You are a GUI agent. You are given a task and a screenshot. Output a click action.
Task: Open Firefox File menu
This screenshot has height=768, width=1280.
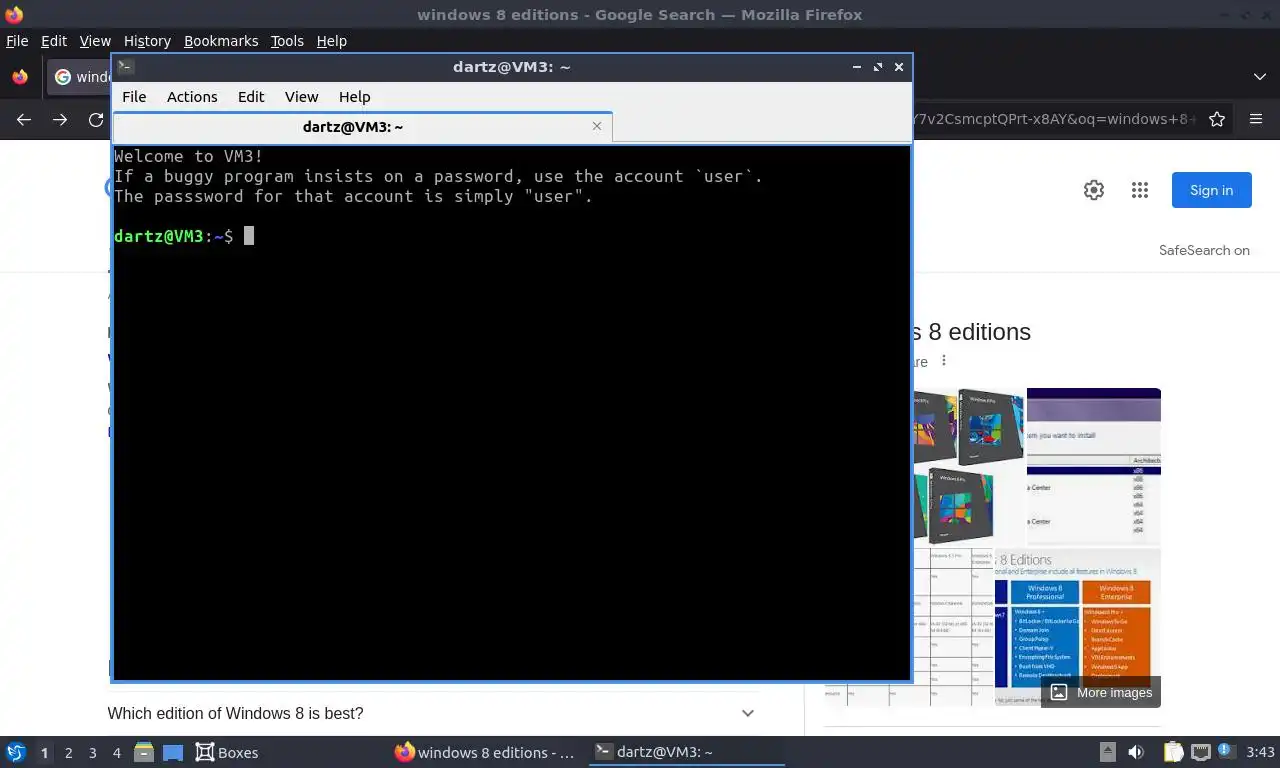tap(17, 41)
